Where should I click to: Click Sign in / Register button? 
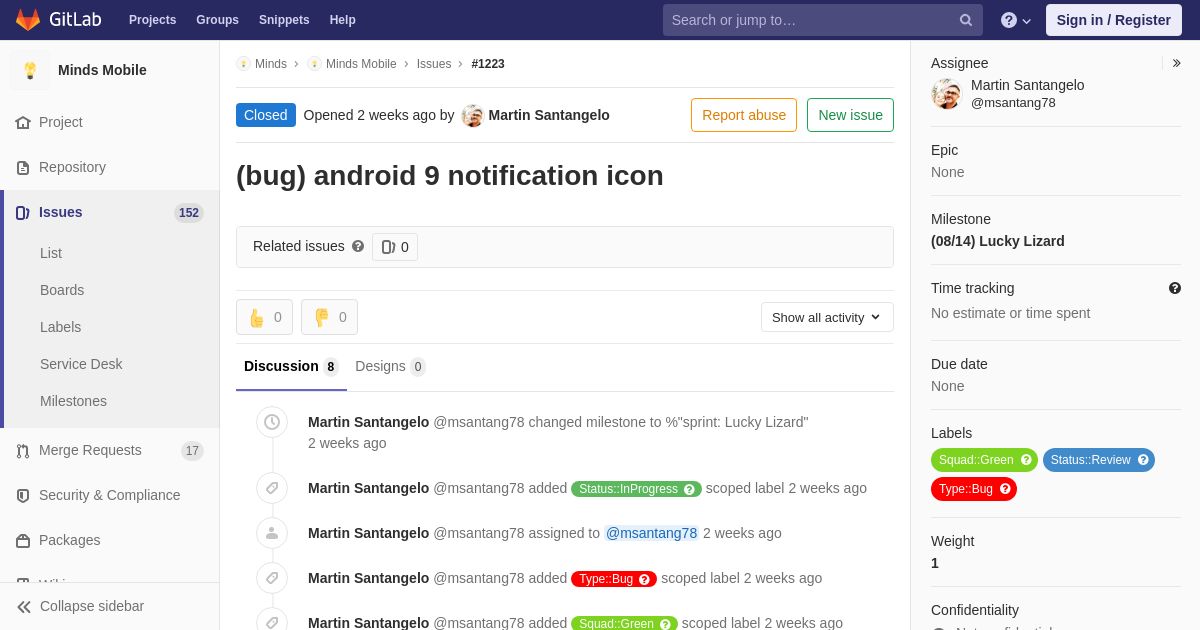pos(1114,20)
